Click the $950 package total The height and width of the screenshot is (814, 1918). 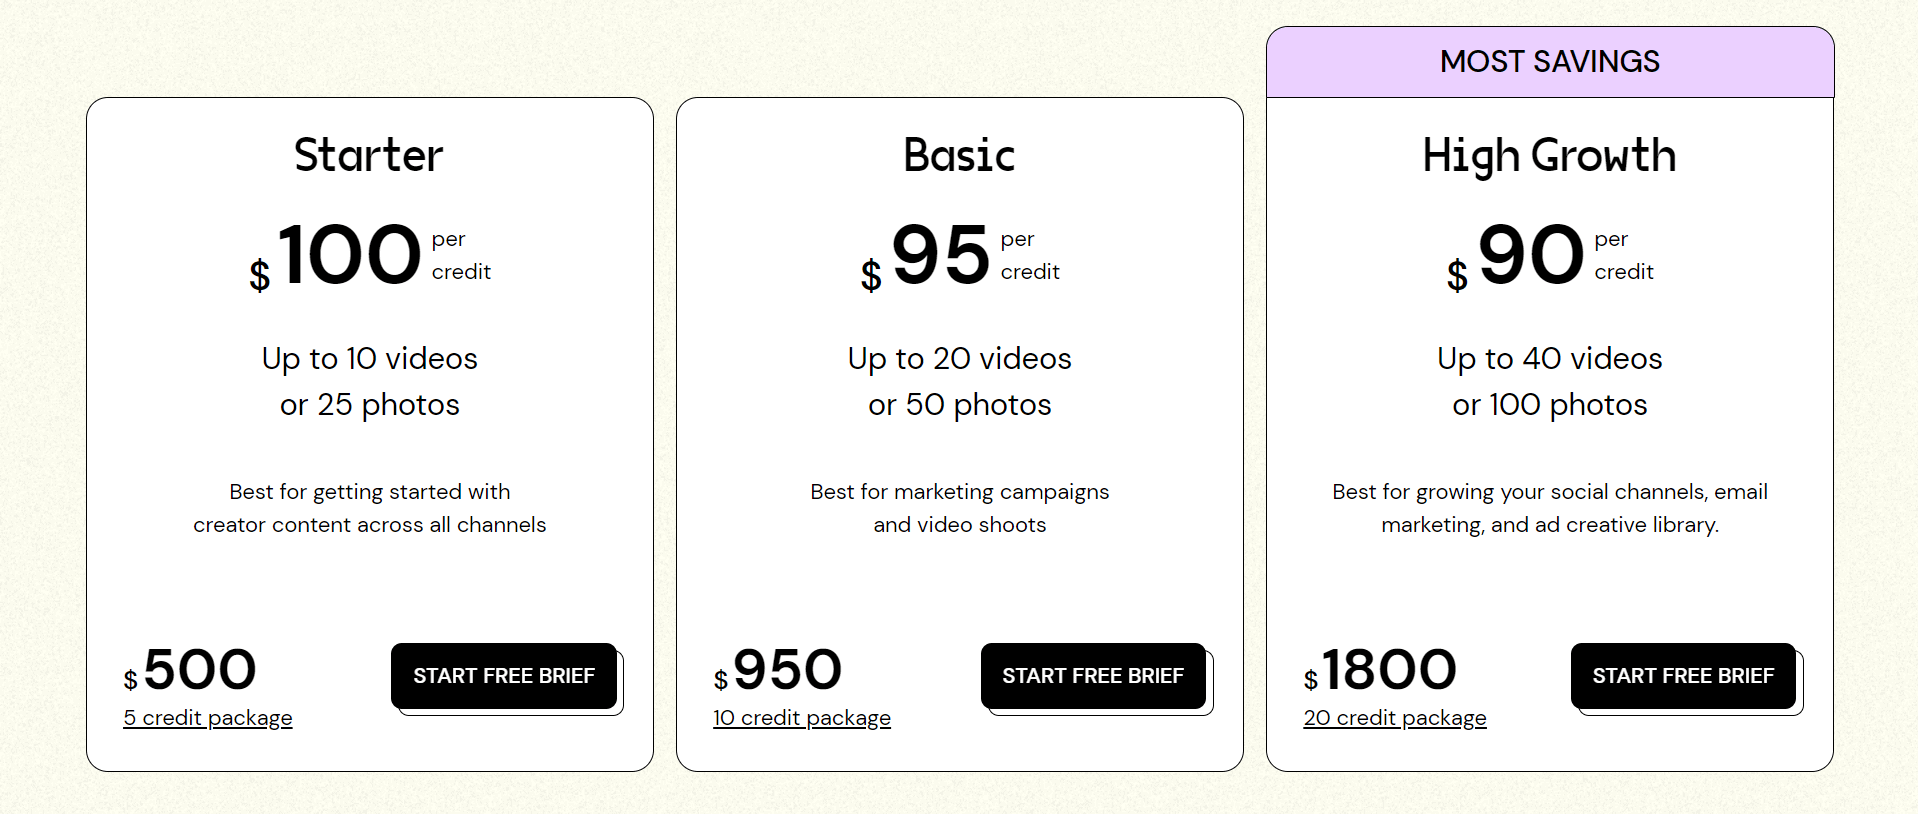coord(778,670)
